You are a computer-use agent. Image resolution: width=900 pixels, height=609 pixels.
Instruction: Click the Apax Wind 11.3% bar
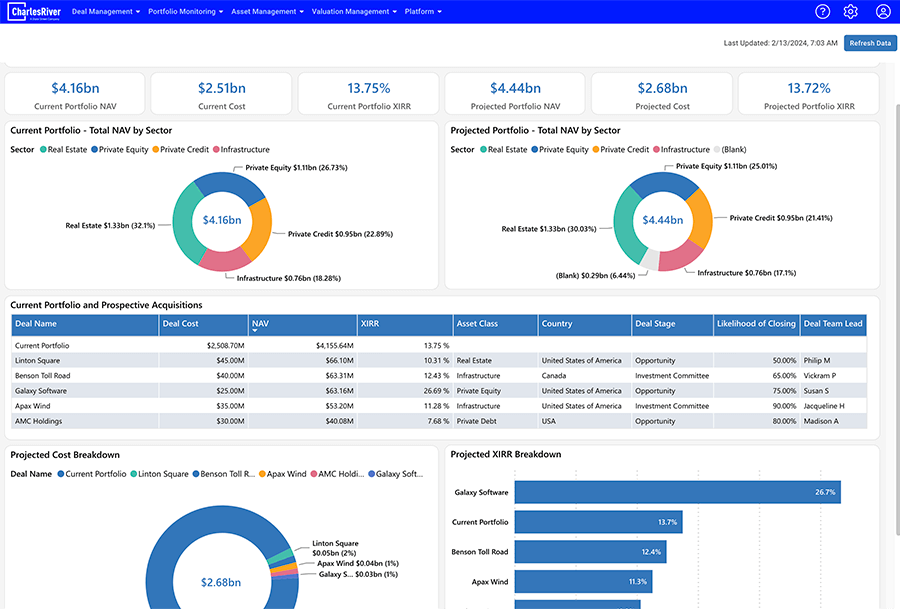583,582
